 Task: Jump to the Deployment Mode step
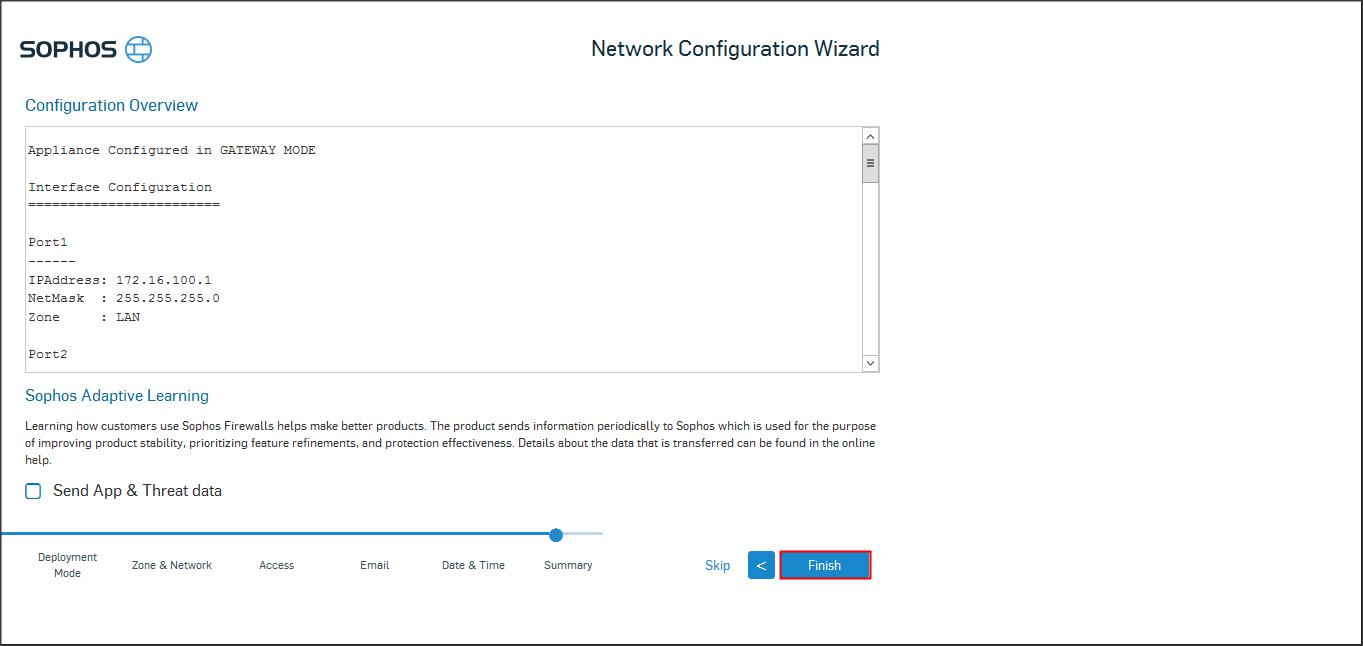[68, 565]
